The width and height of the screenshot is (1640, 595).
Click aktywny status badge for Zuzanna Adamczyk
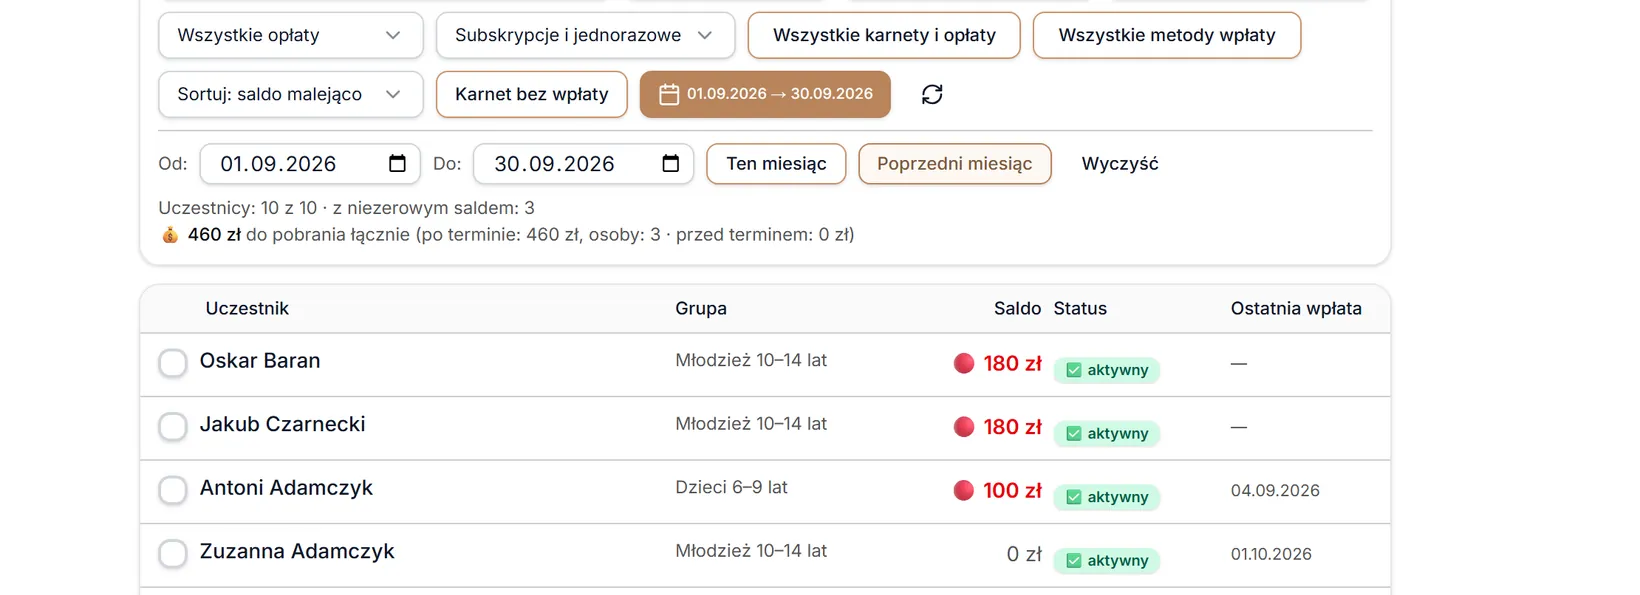[x=1107, y=561]
